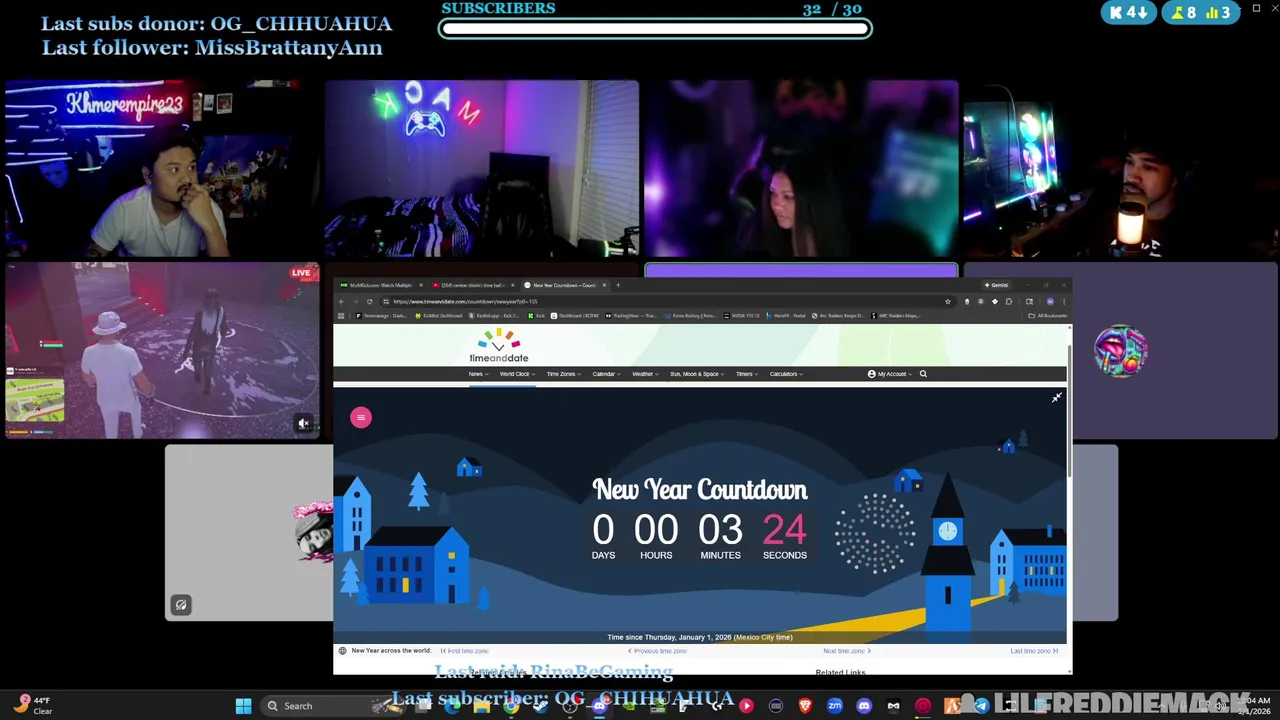Open the weather widget showing 44°F
This screenshot has height=720, width=1280.
click(x=32, y=705)
